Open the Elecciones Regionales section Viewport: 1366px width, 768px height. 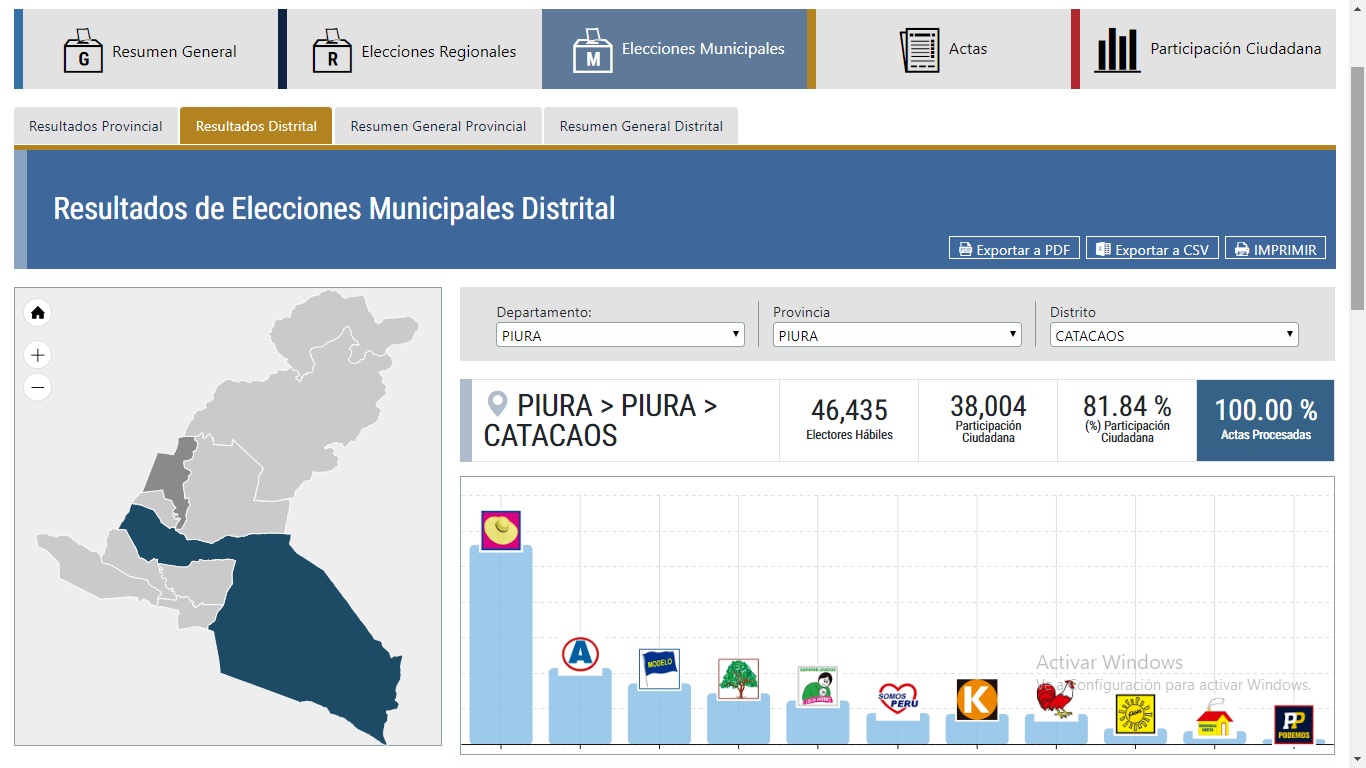(x=415, y=49)
